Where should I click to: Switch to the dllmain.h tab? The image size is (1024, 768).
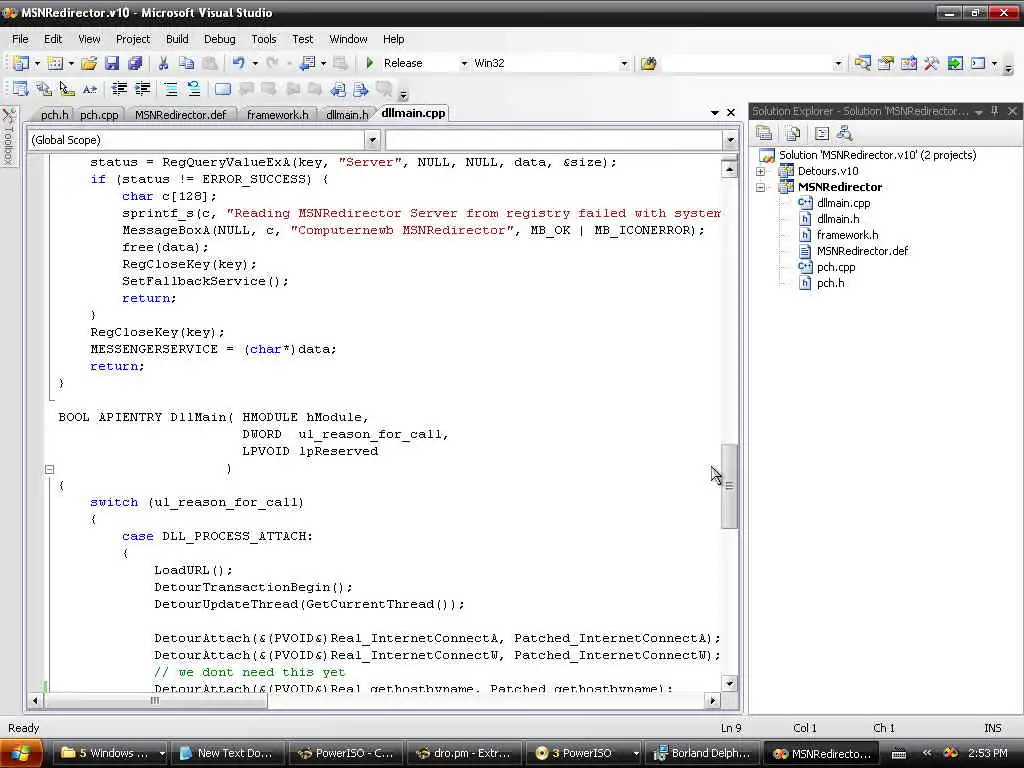pyautogui.click(x=347, y=115)
